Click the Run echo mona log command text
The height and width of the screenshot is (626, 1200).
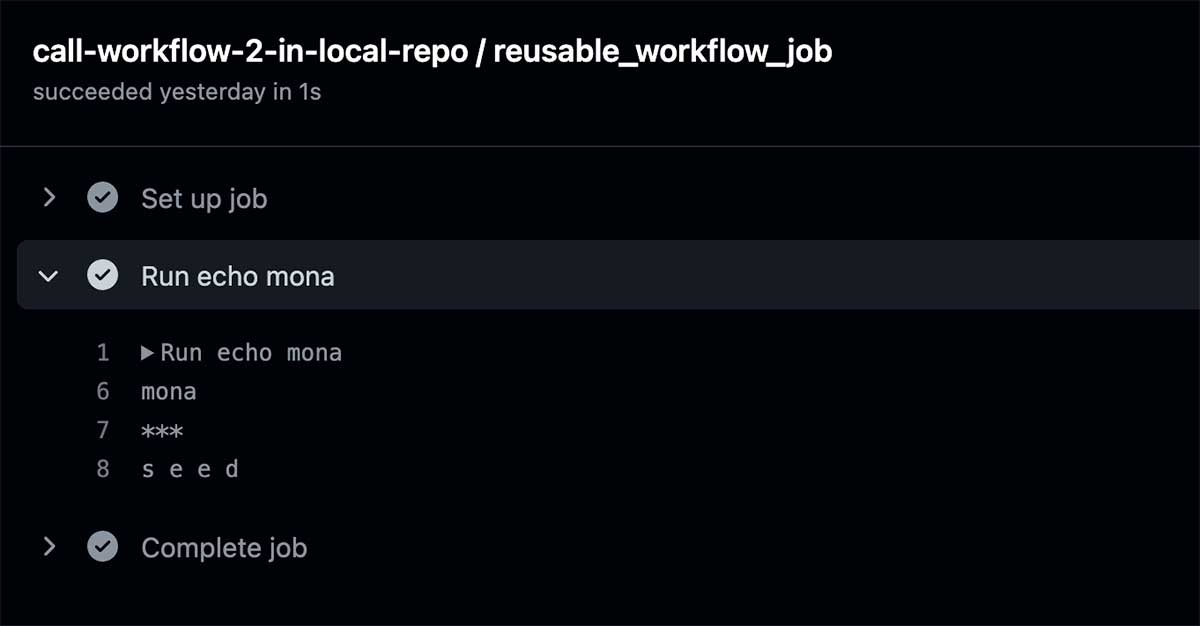click(251, 352)
